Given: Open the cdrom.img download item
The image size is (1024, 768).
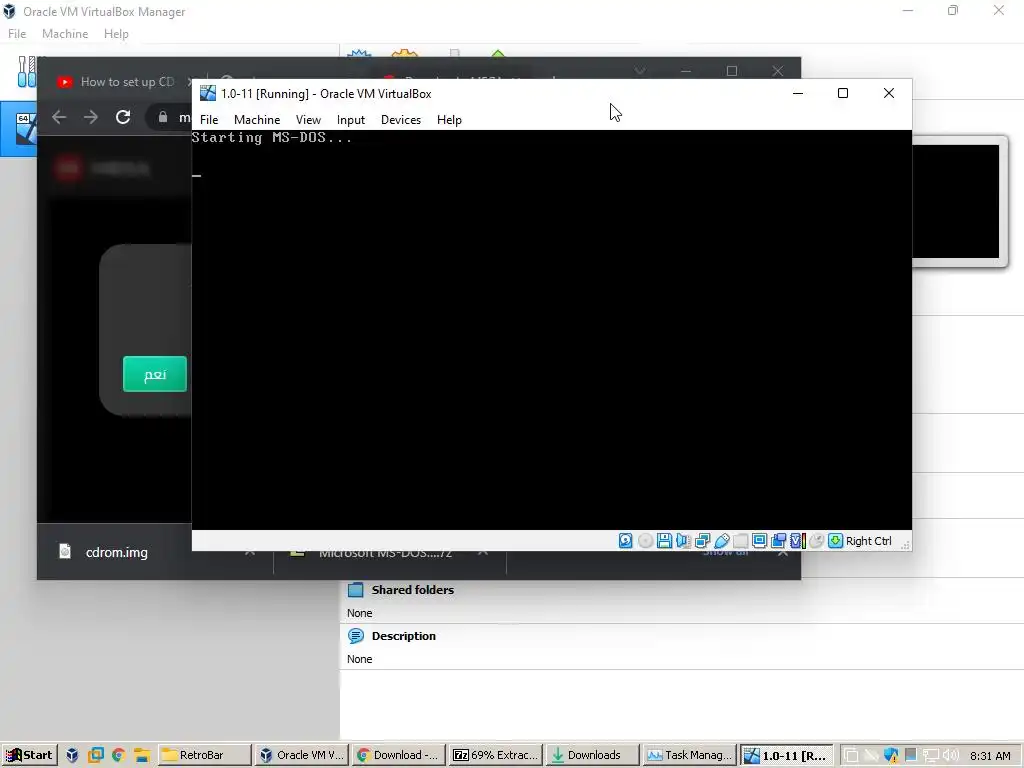Looking at the screenshot, I should 116,552.
